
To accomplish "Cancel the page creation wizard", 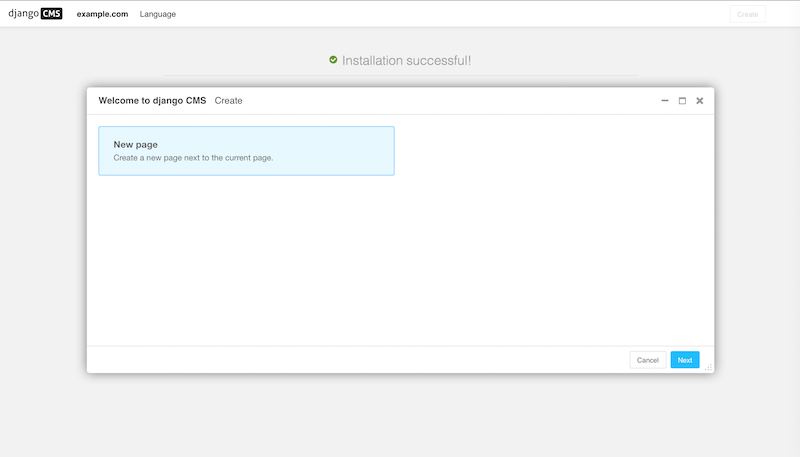I will click(647, 360).
